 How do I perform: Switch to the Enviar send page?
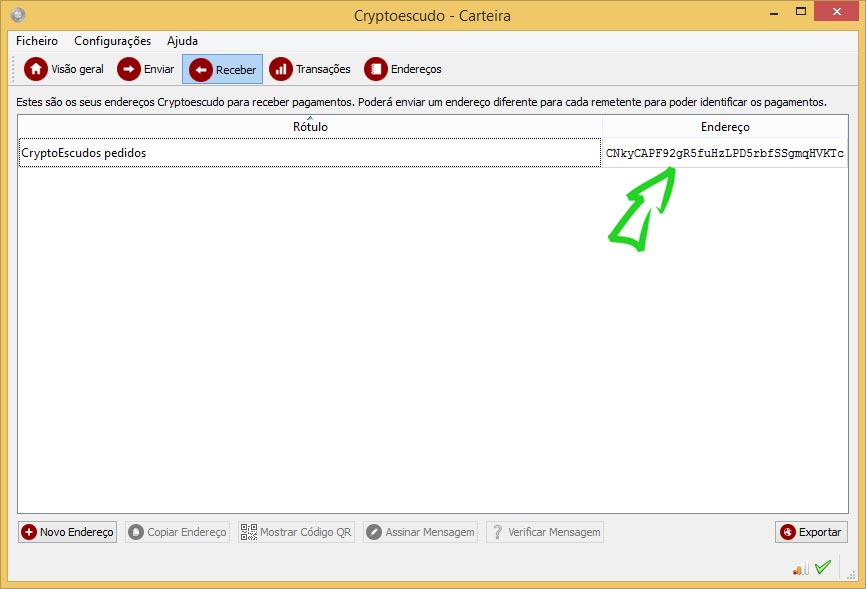tap(146, 69)
